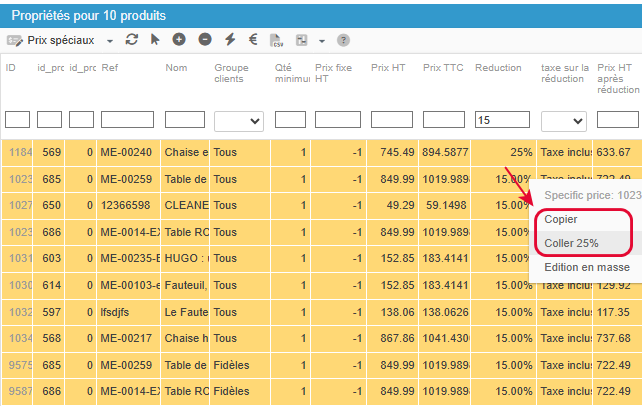Click the Prix TTC column header
The height and width of the screenshot is (406, 642).
[x=443, y=68]
